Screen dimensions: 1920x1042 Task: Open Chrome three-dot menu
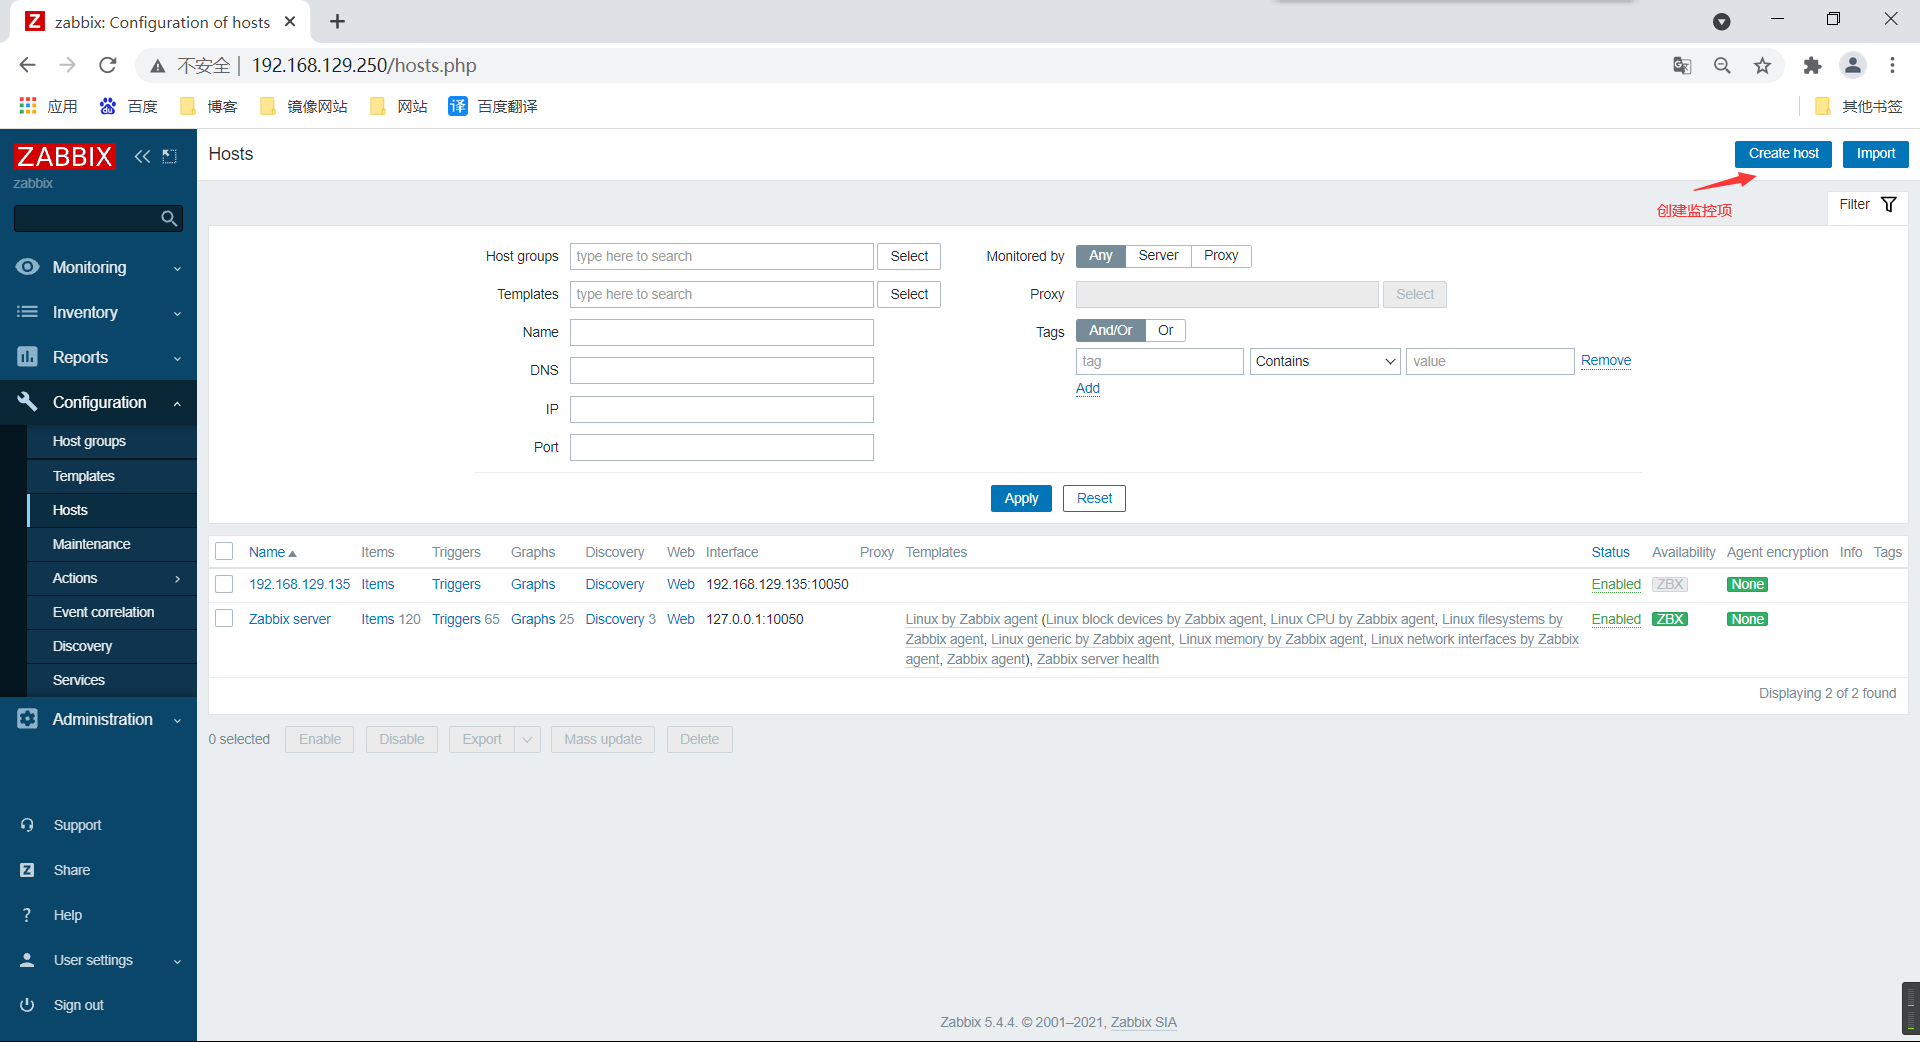(x=1892, y=65)
